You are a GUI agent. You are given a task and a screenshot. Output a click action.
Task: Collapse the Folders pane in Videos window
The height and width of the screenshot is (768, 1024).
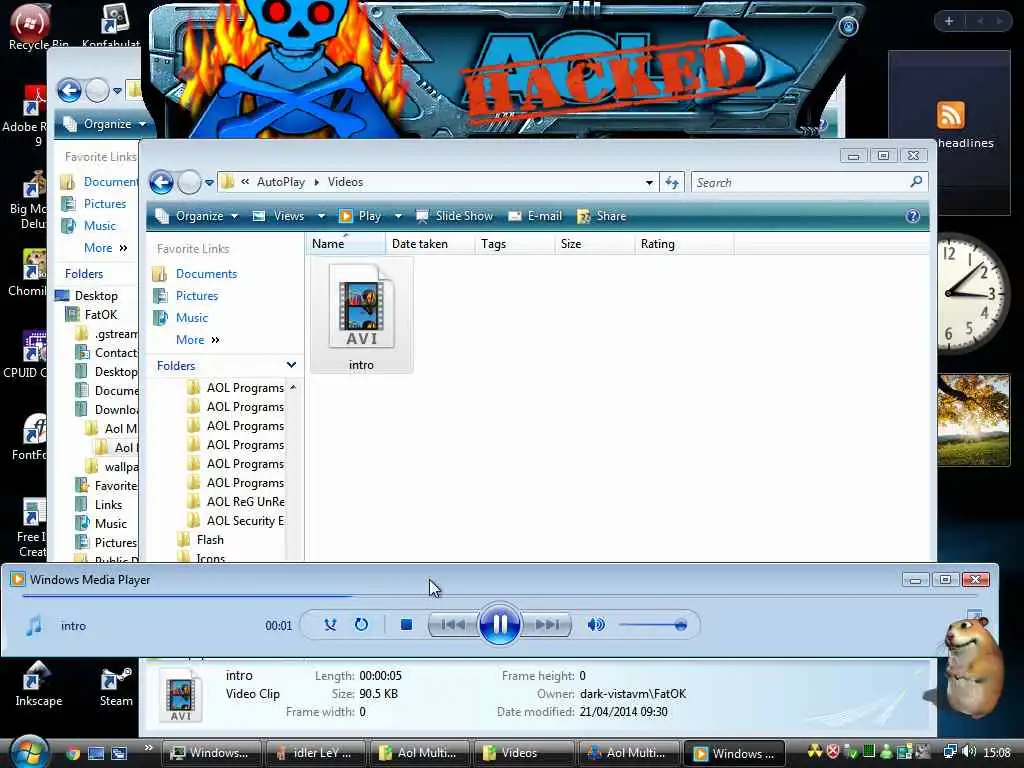point(291,366)
